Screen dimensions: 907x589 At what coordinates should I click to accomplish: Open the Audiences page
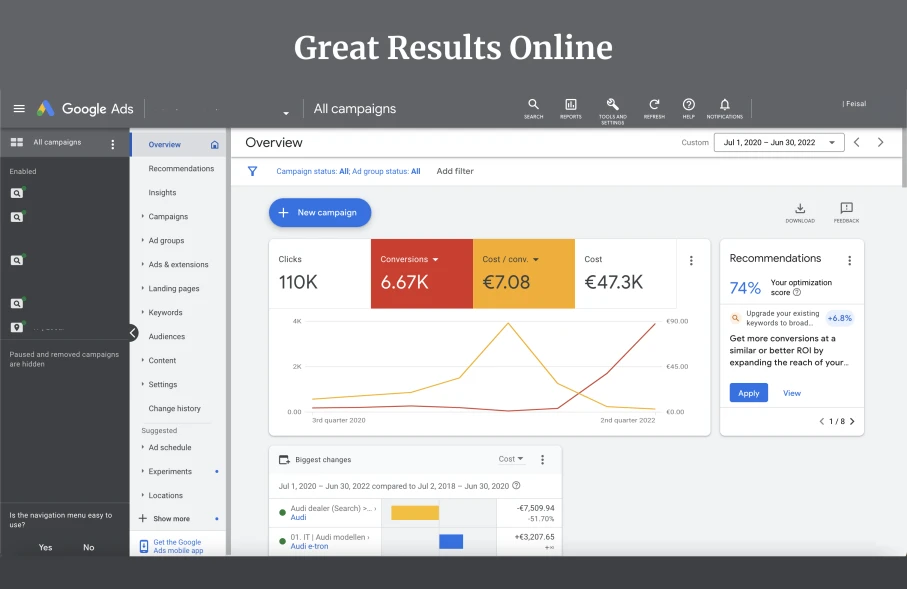tap(167, 336)
